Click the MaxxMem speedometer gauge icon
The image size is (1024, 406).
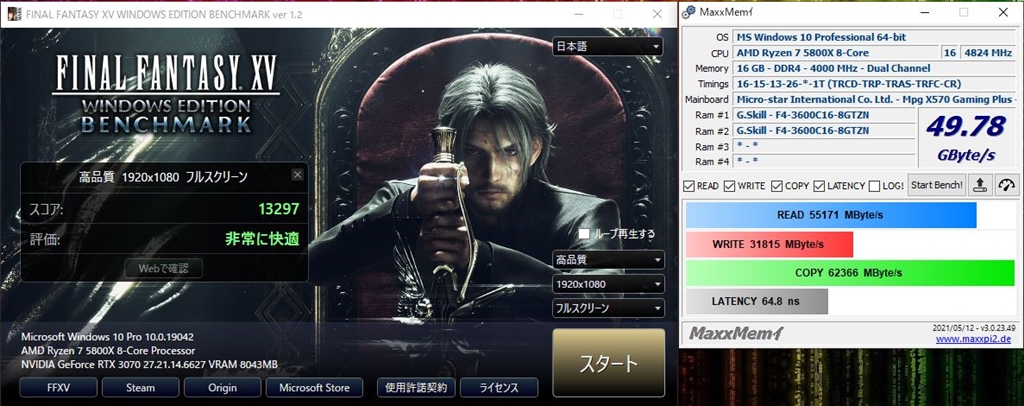tap(1007, 185)
